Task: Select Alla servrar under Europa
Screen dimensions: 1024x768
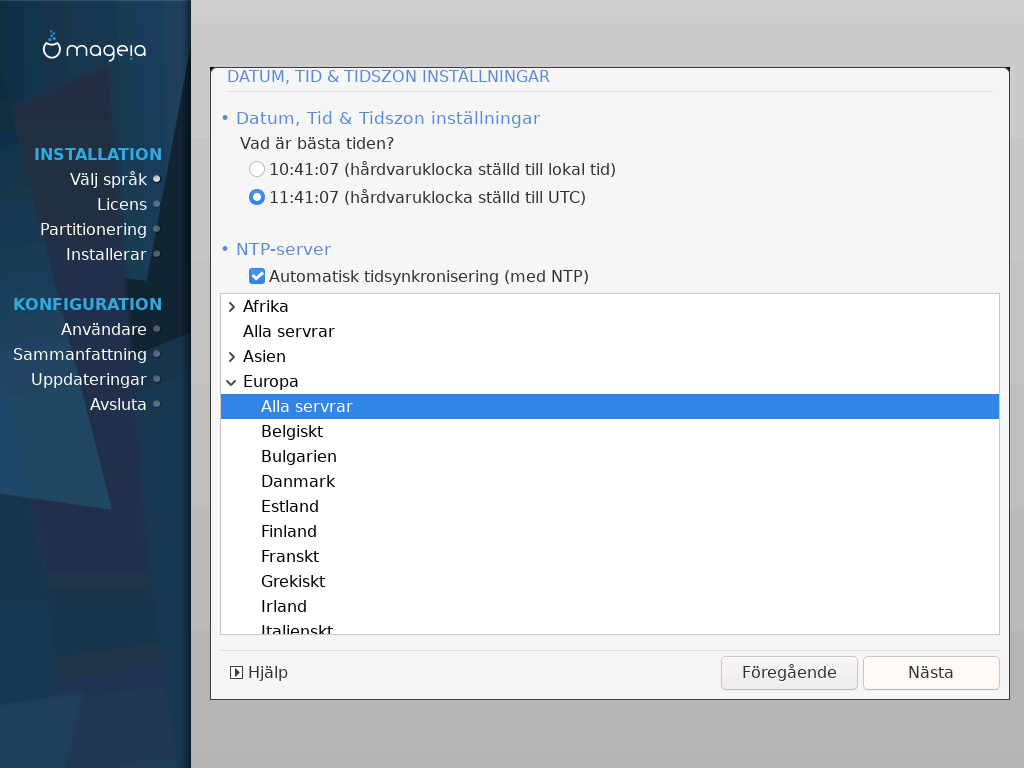Action: pos(306,407)
